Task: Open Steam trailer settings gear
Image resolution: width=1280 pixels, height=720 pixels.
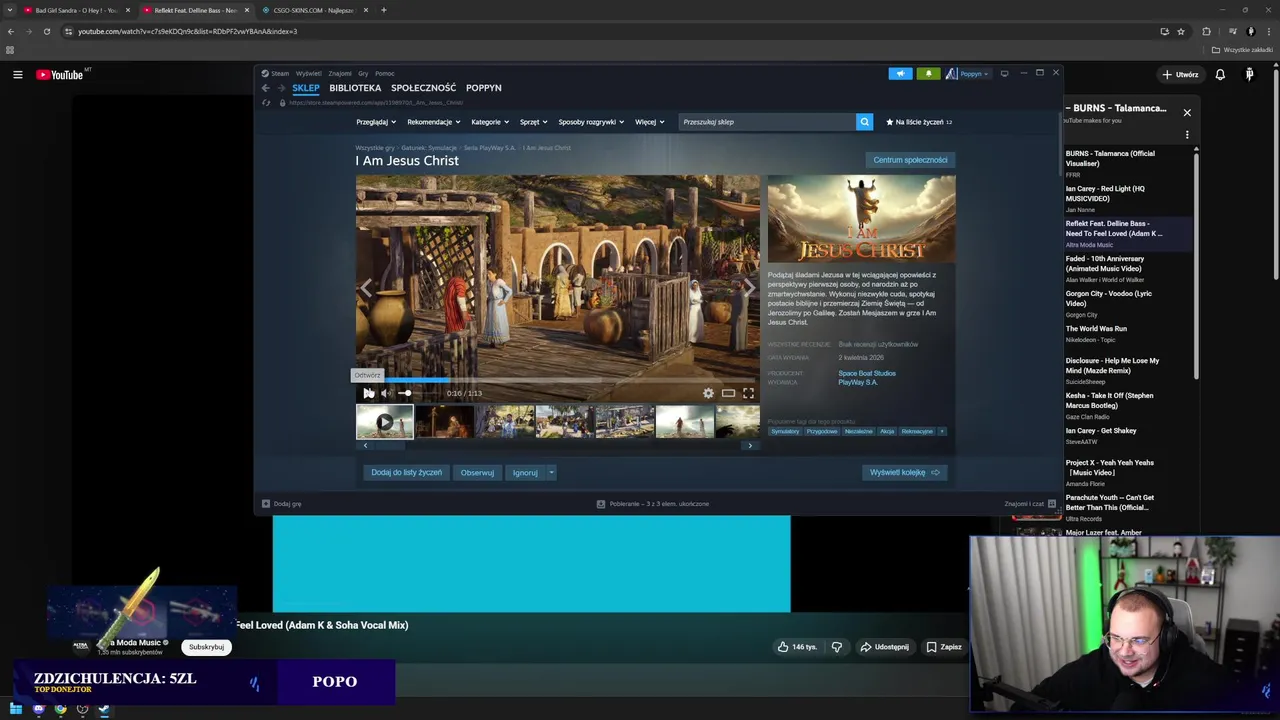Action: [x=708, y=393]
